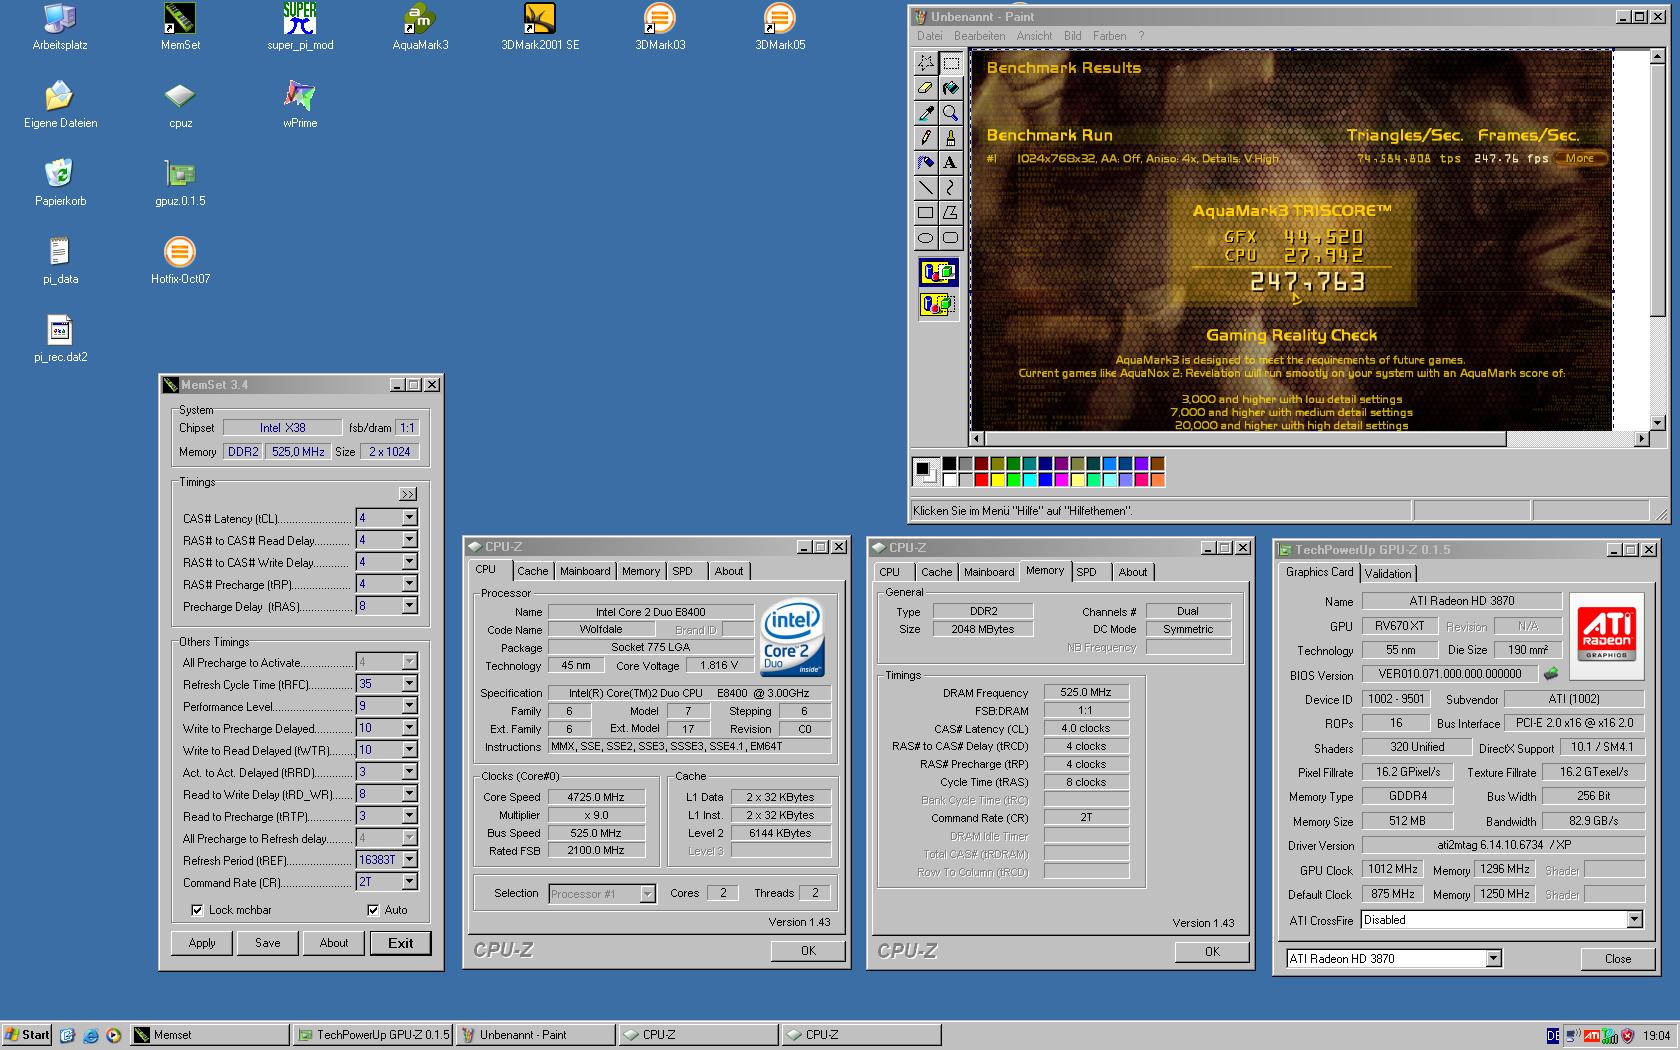This screenshot has height=1050, width=1680.
Task: Toggle the Auto checkbox in MemSet
Action: (373, 910)
